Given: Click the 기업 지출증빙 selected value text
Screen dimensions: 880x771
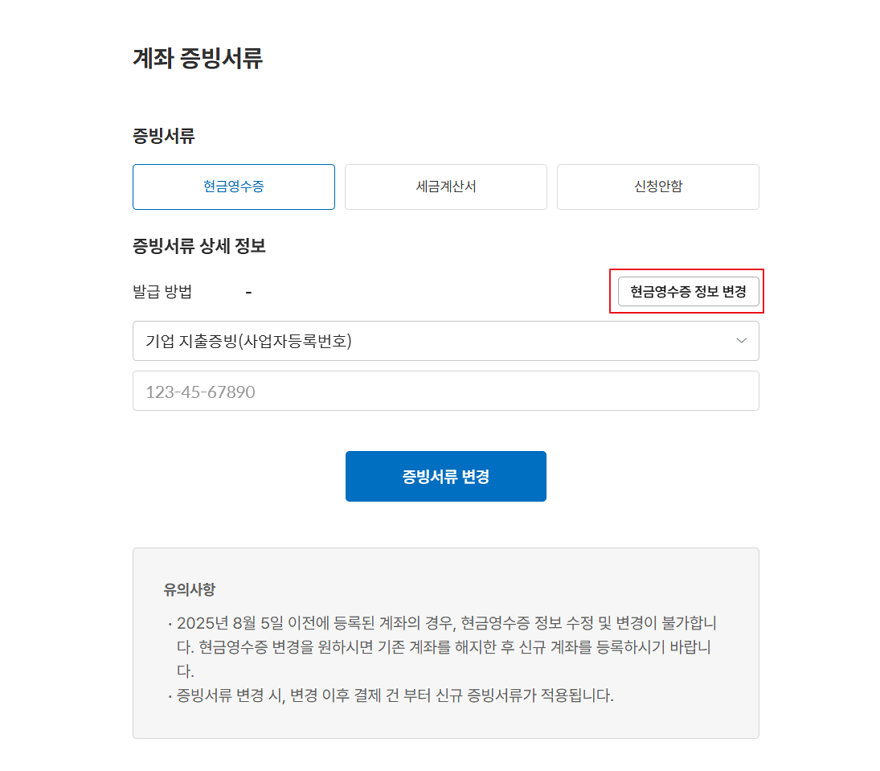Looking at the screenshot, I should tap(249, 341).
